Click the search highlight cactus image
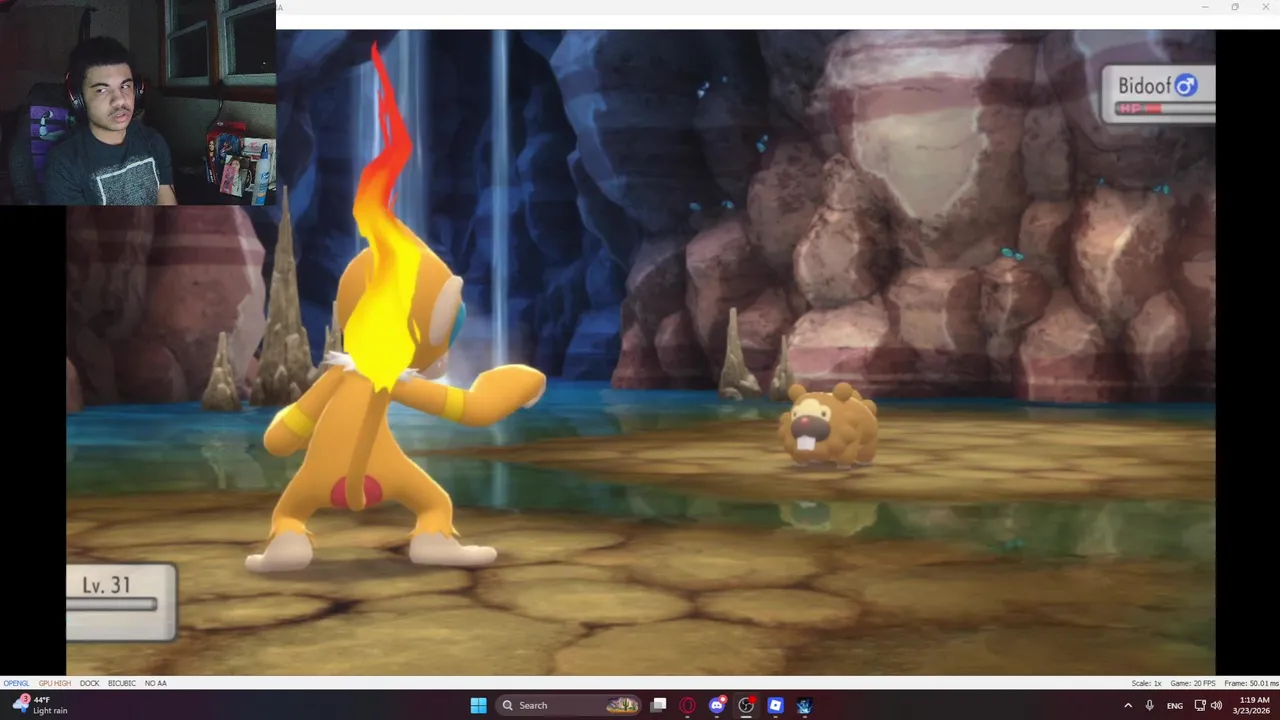Viewport: 1280px width, 720px height. click(622, 705)
